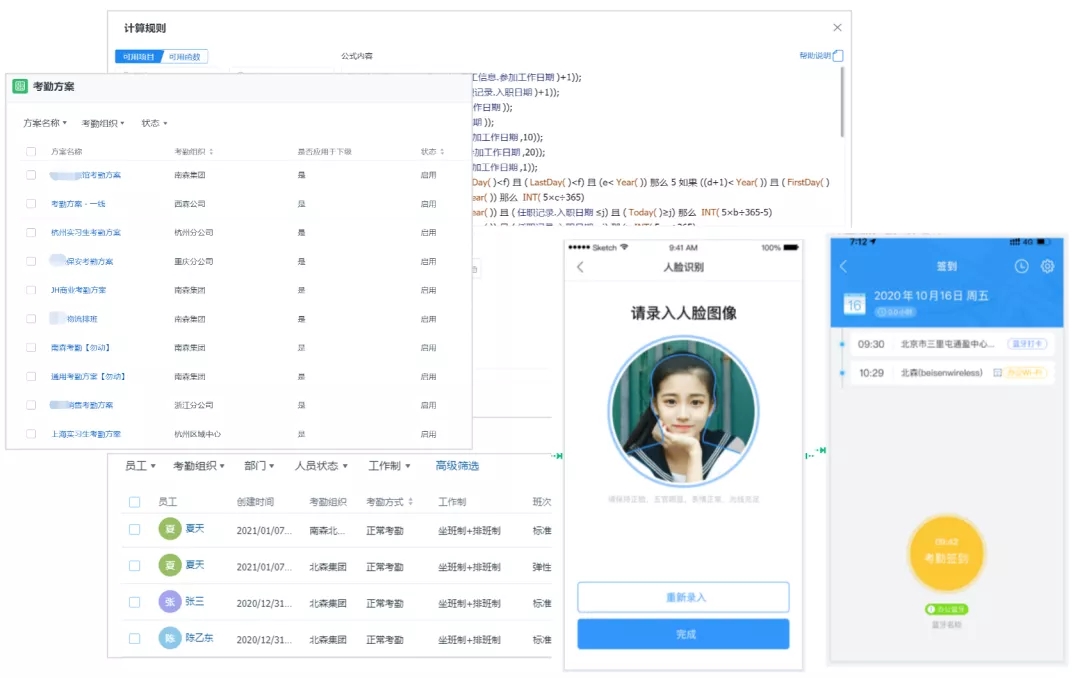1080x678 pixels.
Task: Tap the 重新录入 button
Action: pyautogui.click(x=683, y=597)
